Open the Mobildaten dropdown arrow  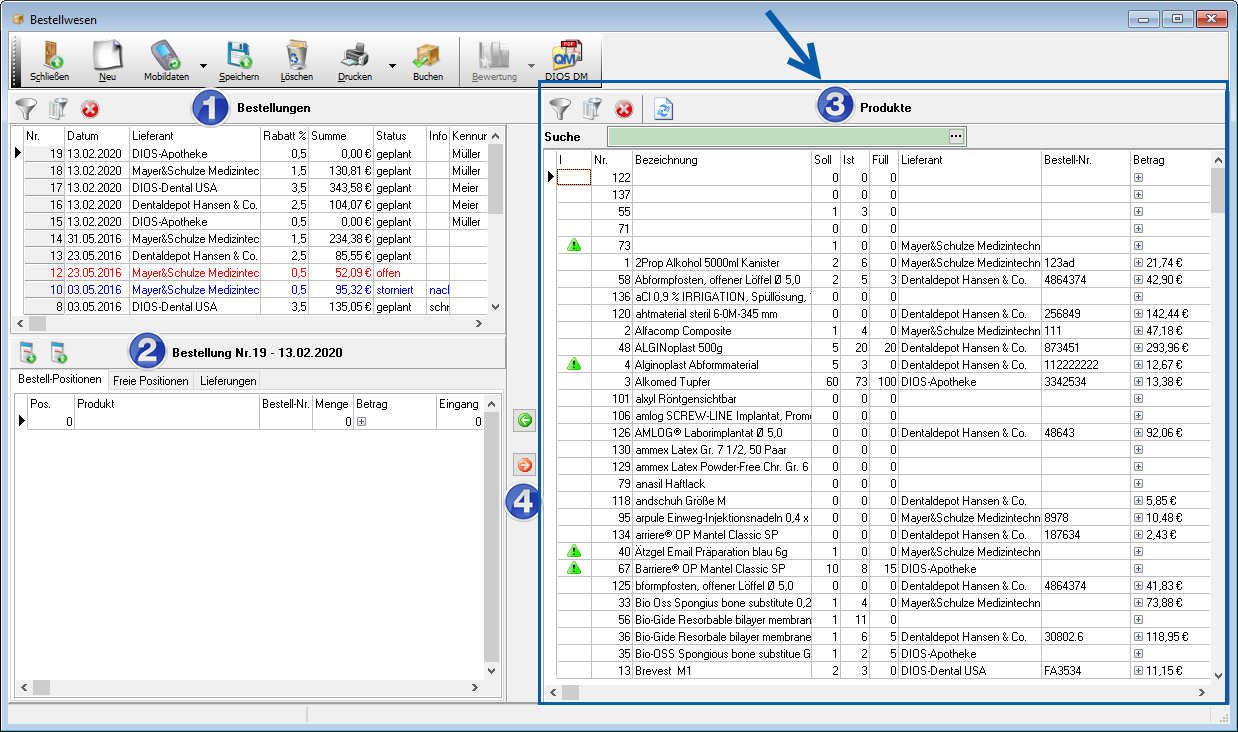[203, 65]
